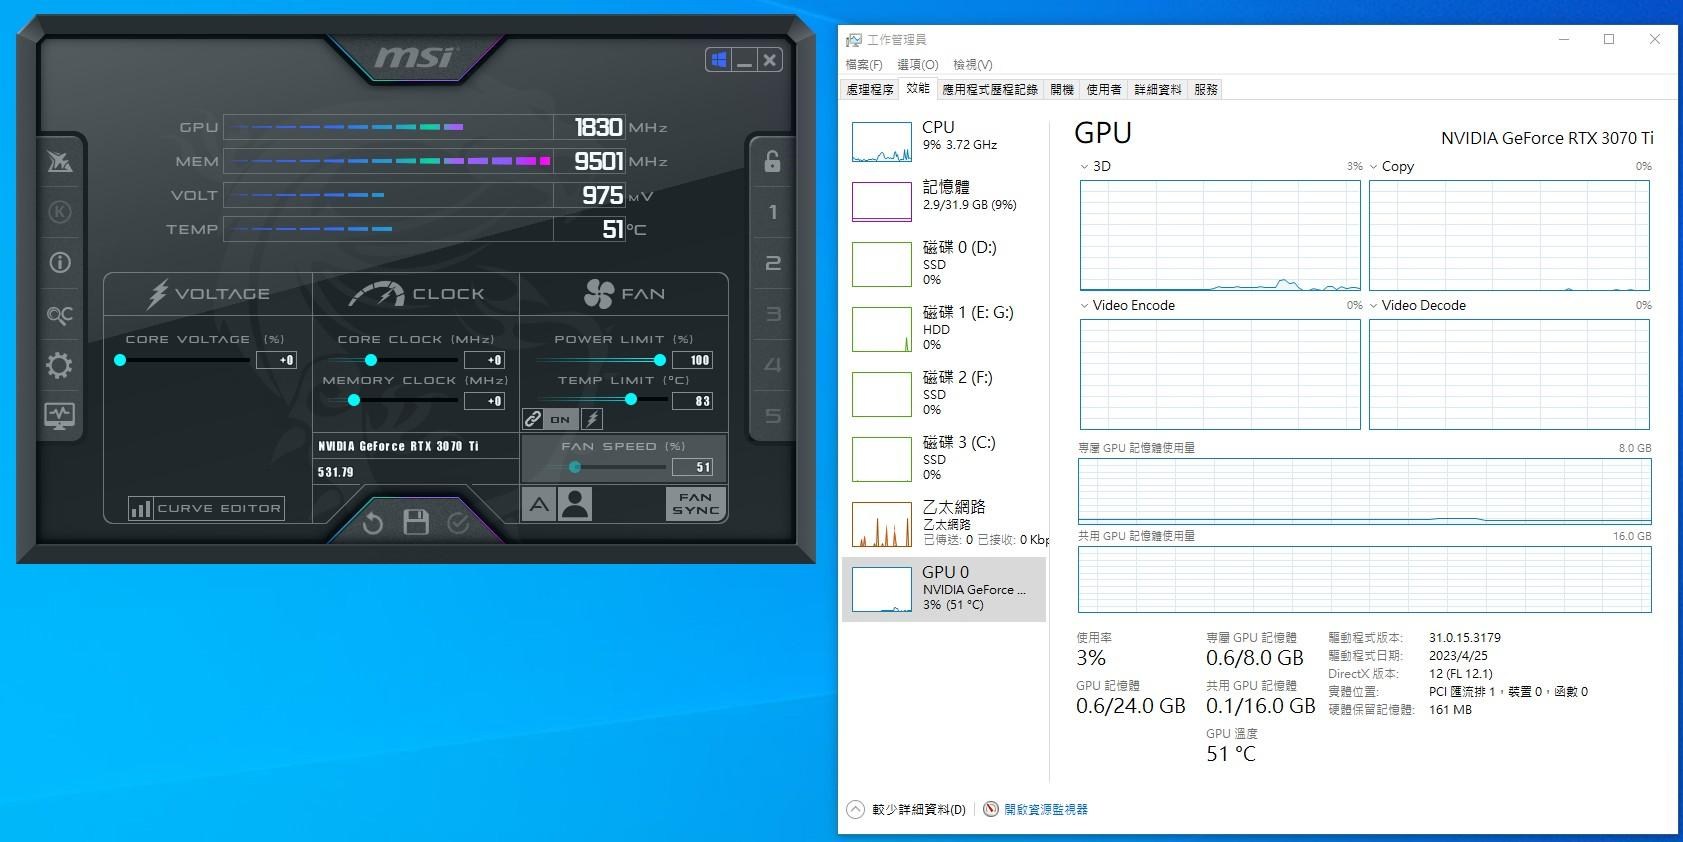The width and height of the screenshot is (1683, 842).
Task: Toggle the auto fan speed 'A' button
Action: 538,505
